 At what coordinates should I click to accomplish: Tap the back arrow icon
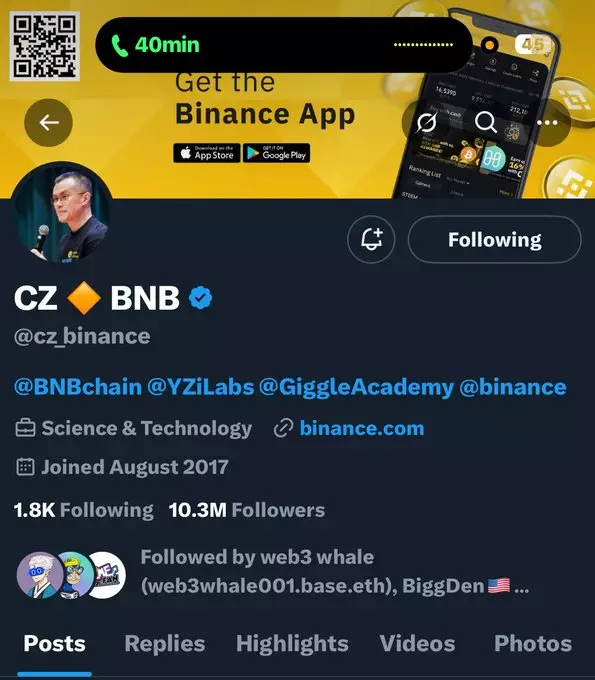coord(49,123)
